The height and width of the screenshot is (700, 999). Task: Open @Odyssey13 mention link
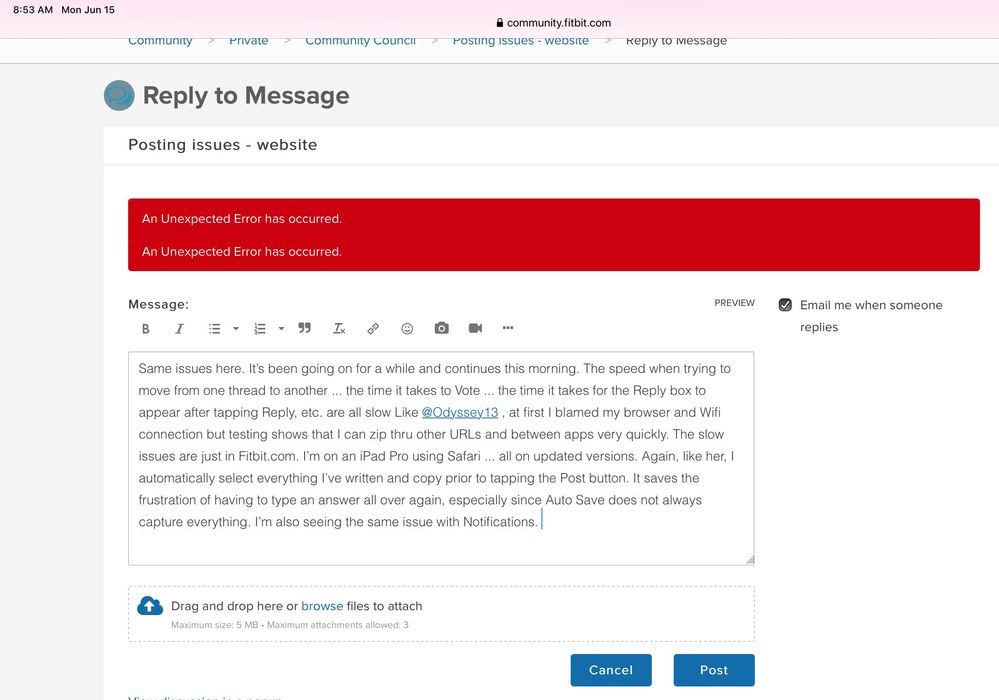click(x=459, y=413)
